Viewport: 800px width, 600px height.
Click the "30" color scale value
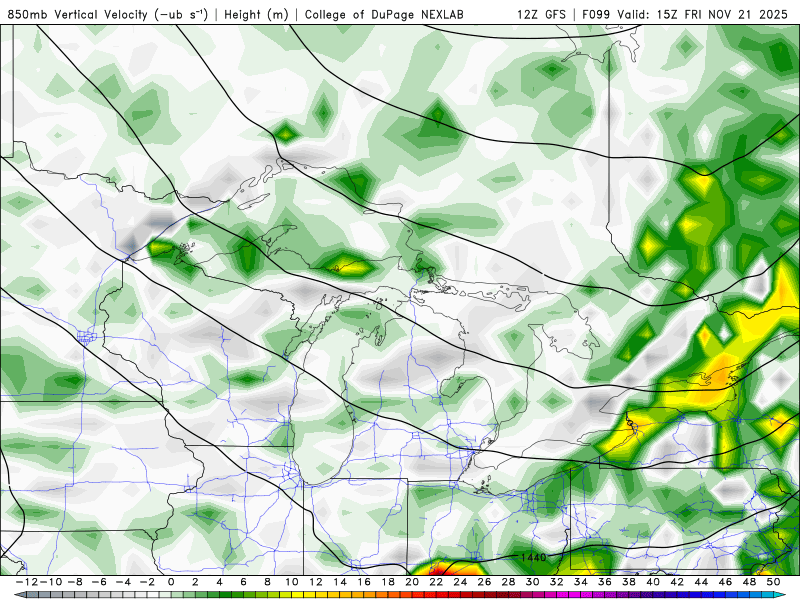[533, 582]
